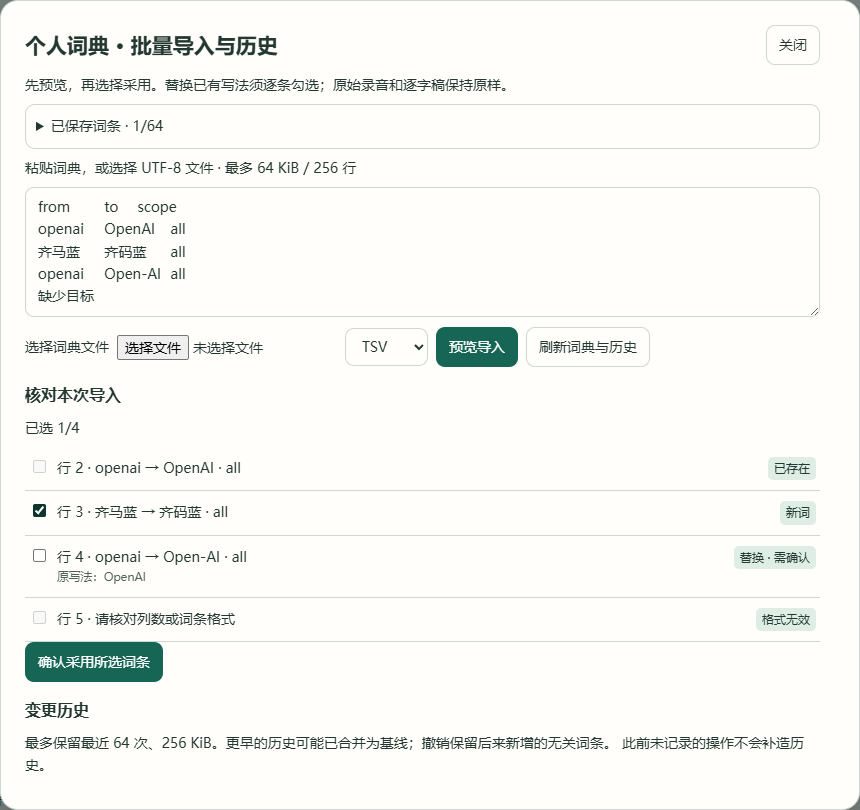Click the 预览导入 button
This screenshot has width=860, height=810.
[477, 347]
